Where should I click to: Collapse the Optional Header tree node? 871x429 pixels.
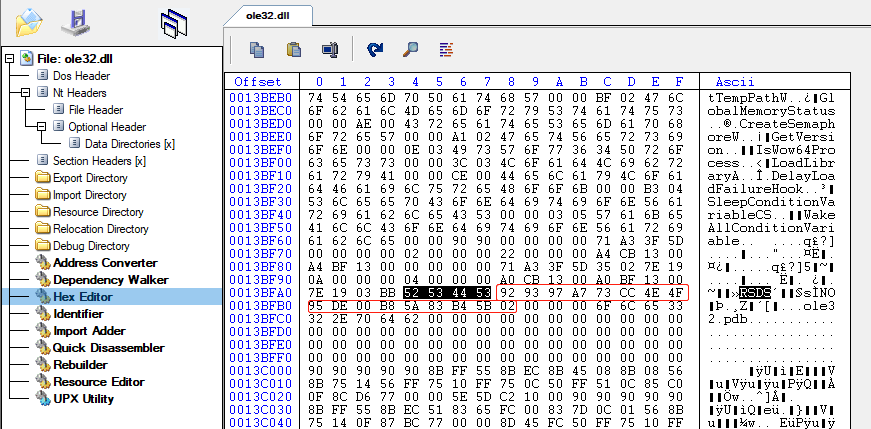point(42,127)
